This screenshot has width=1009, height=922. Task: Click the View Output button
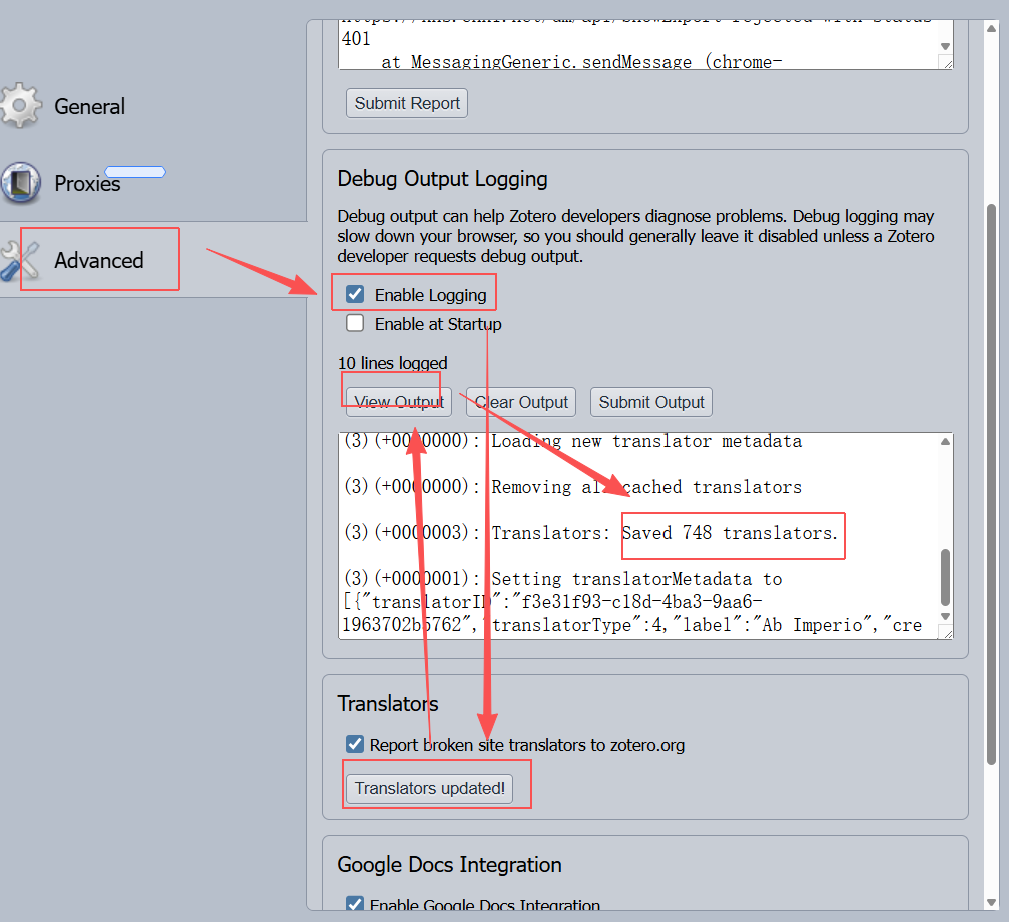point(399,402)
